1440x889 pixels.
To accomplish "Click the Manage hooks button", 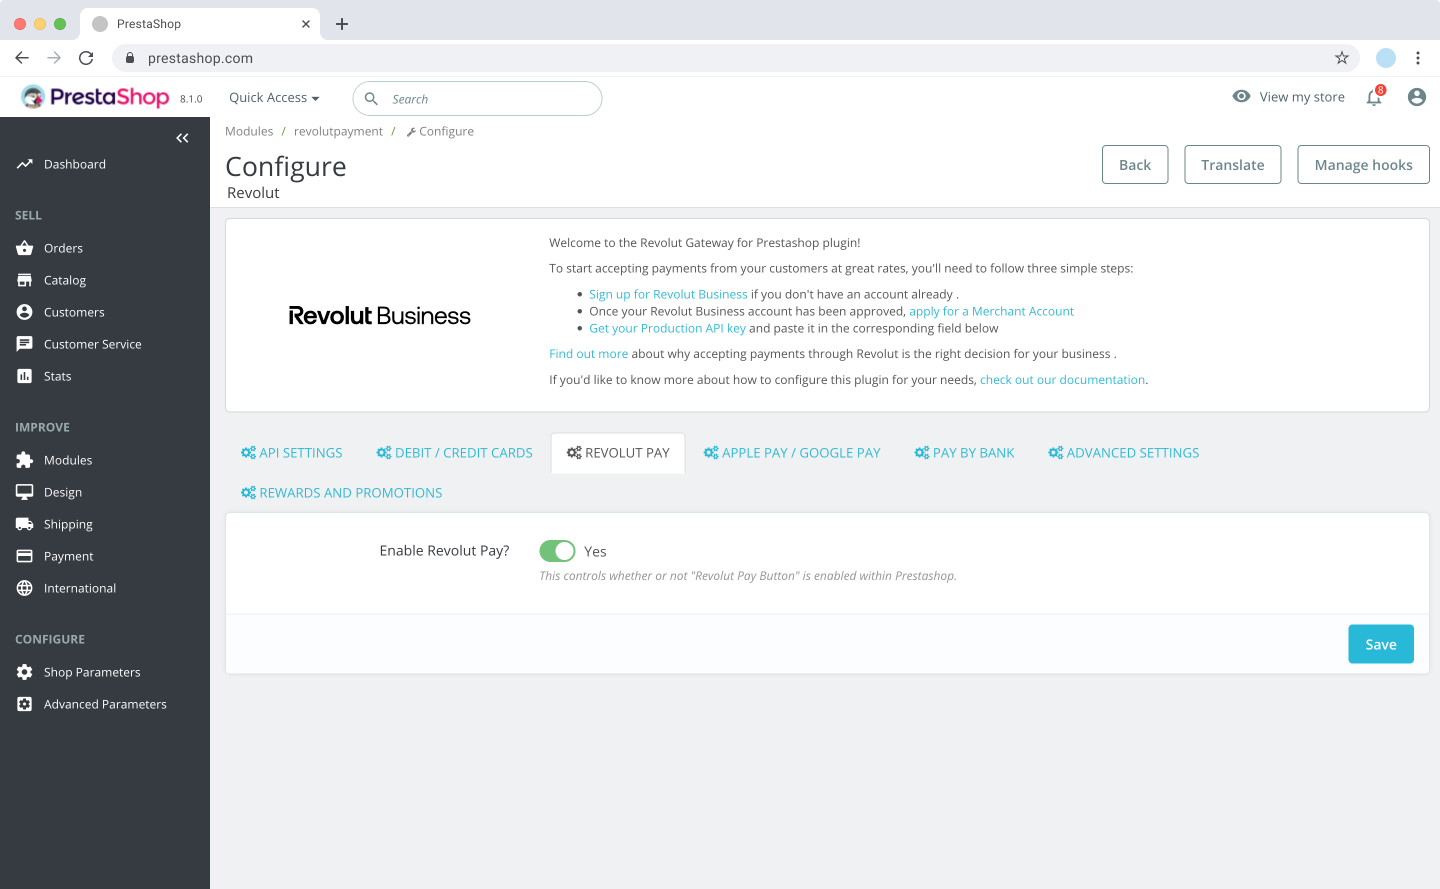I will tap(1364, 165).
